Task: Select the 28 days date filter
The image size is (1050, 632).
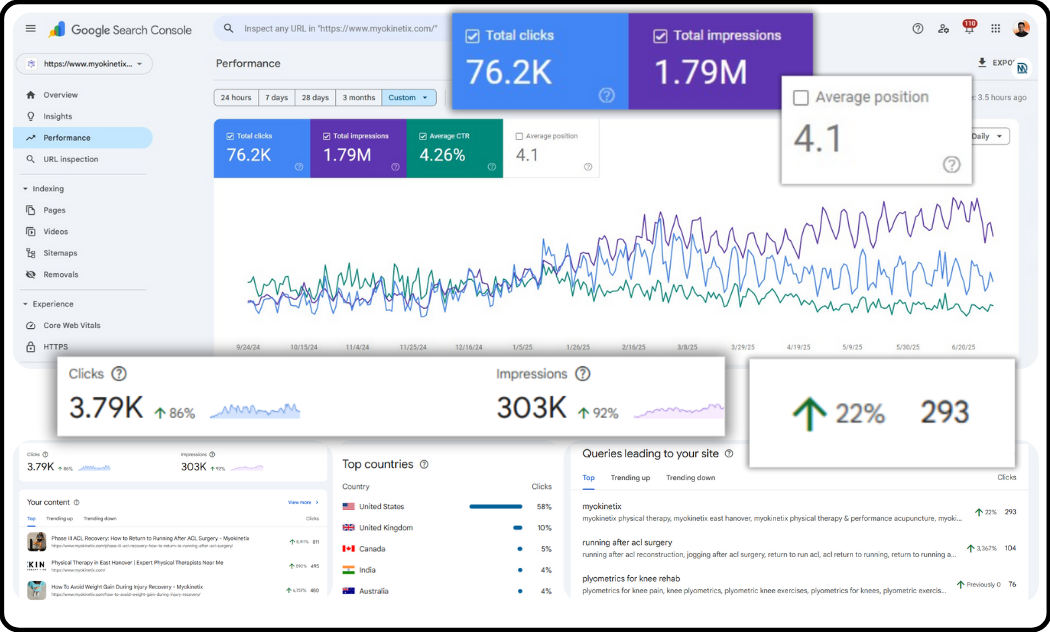Action: coord(313,97)
